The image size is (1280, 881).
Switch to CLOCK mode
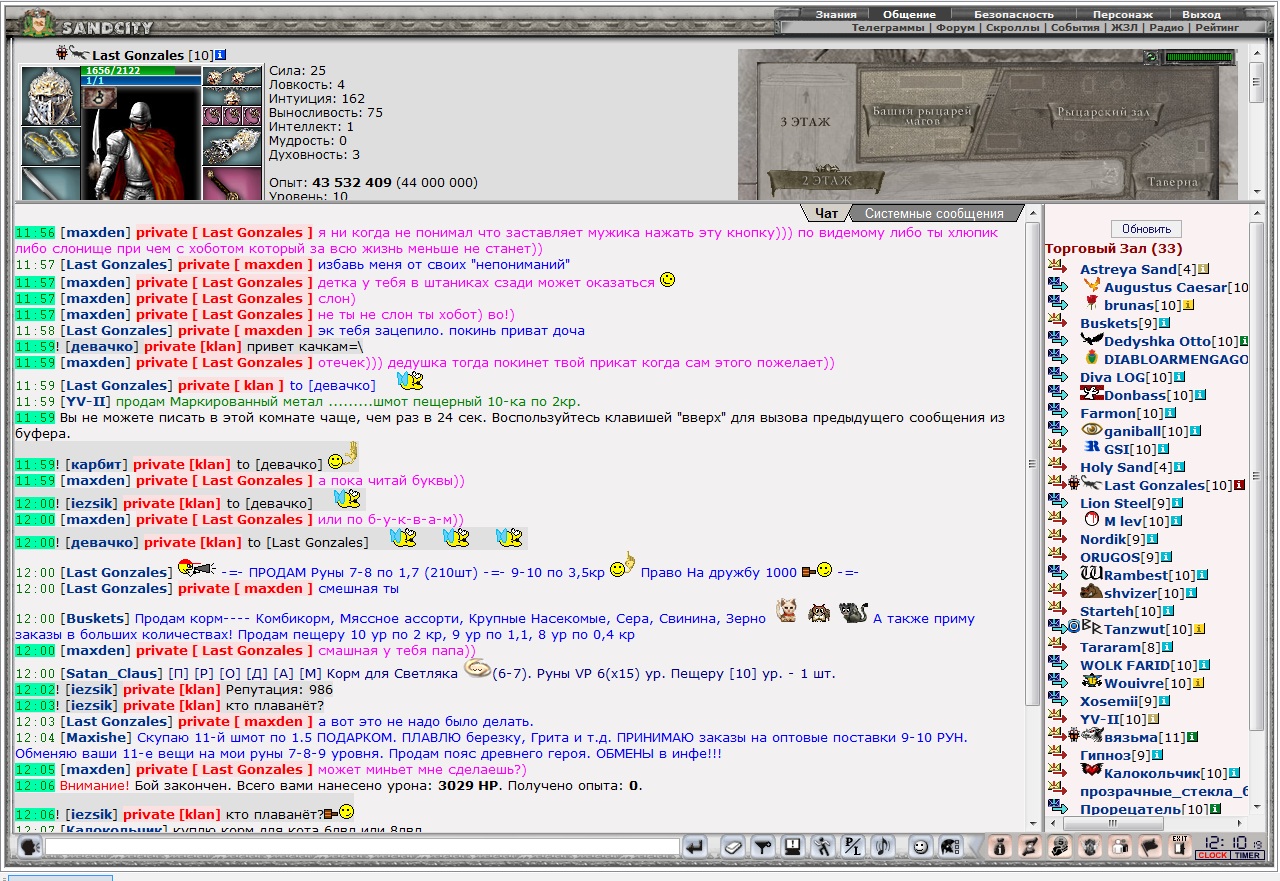pyautogui.click(x=1213, y=855)
